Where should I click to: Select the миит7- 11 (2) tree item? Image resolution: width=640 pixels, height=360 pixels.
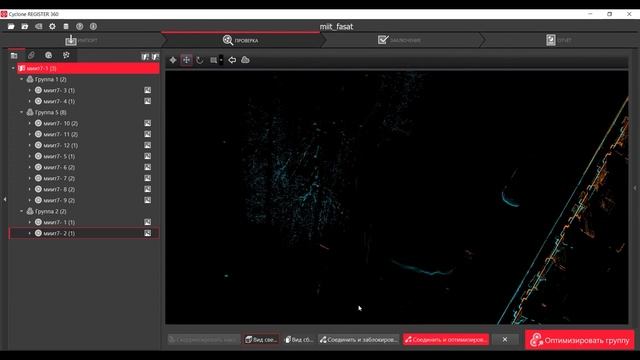tap(60, 134)
